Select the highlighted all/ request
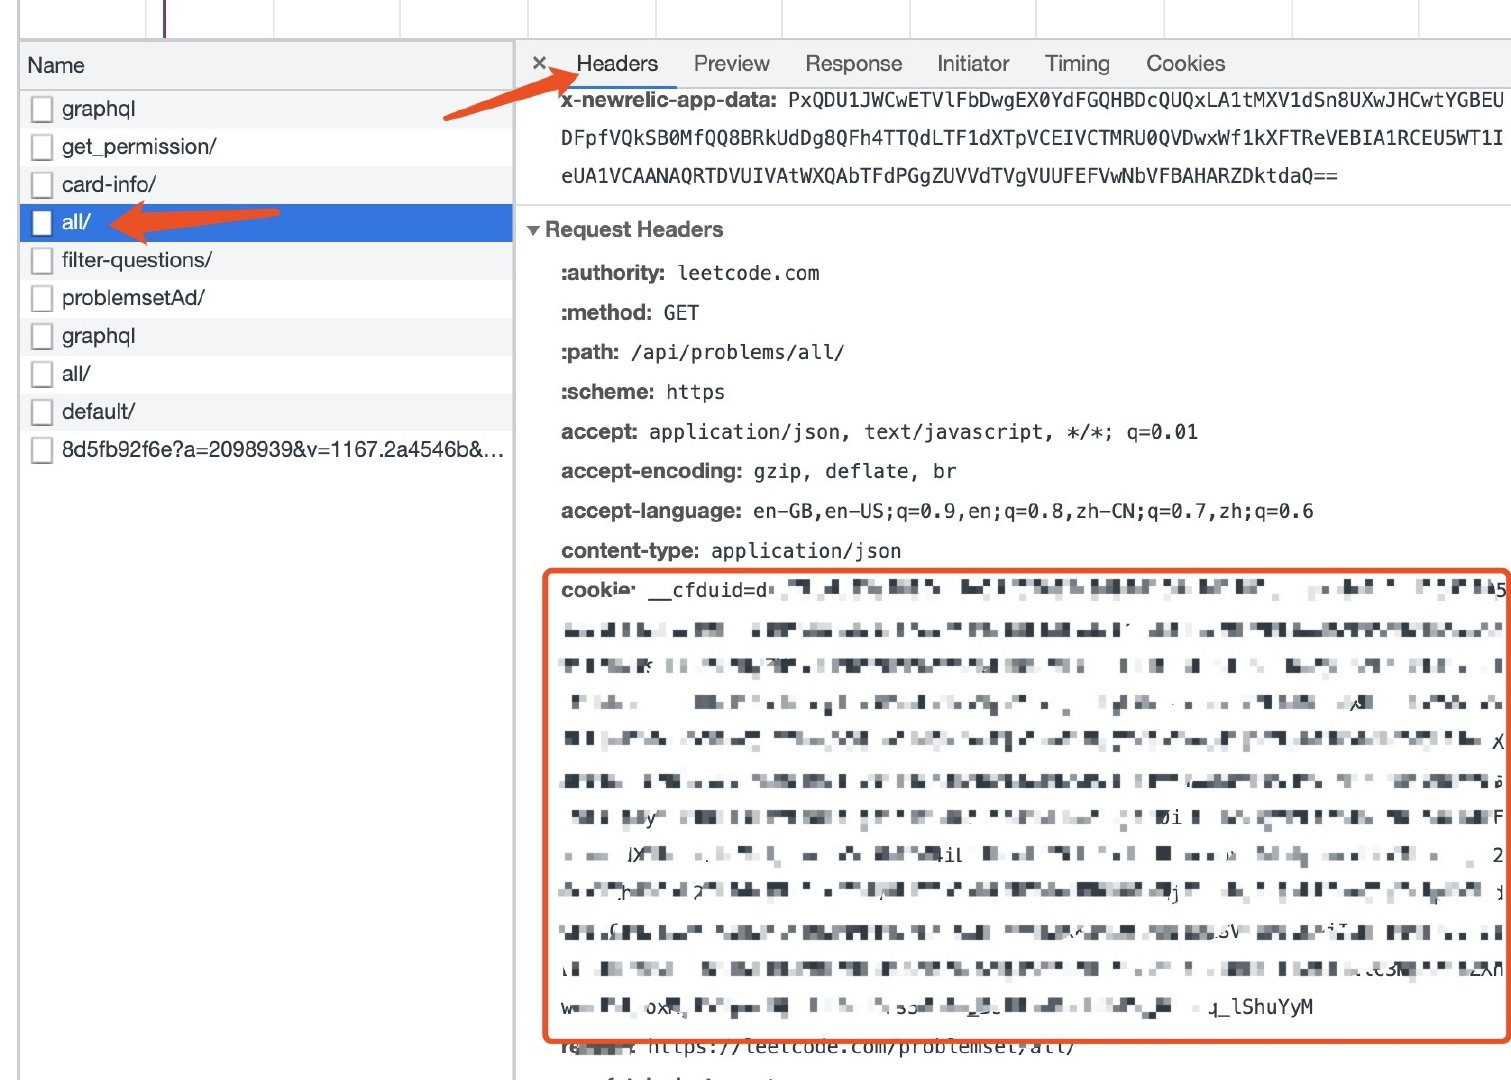Viewport: 1511px width, 1080px height. [266, 222]
